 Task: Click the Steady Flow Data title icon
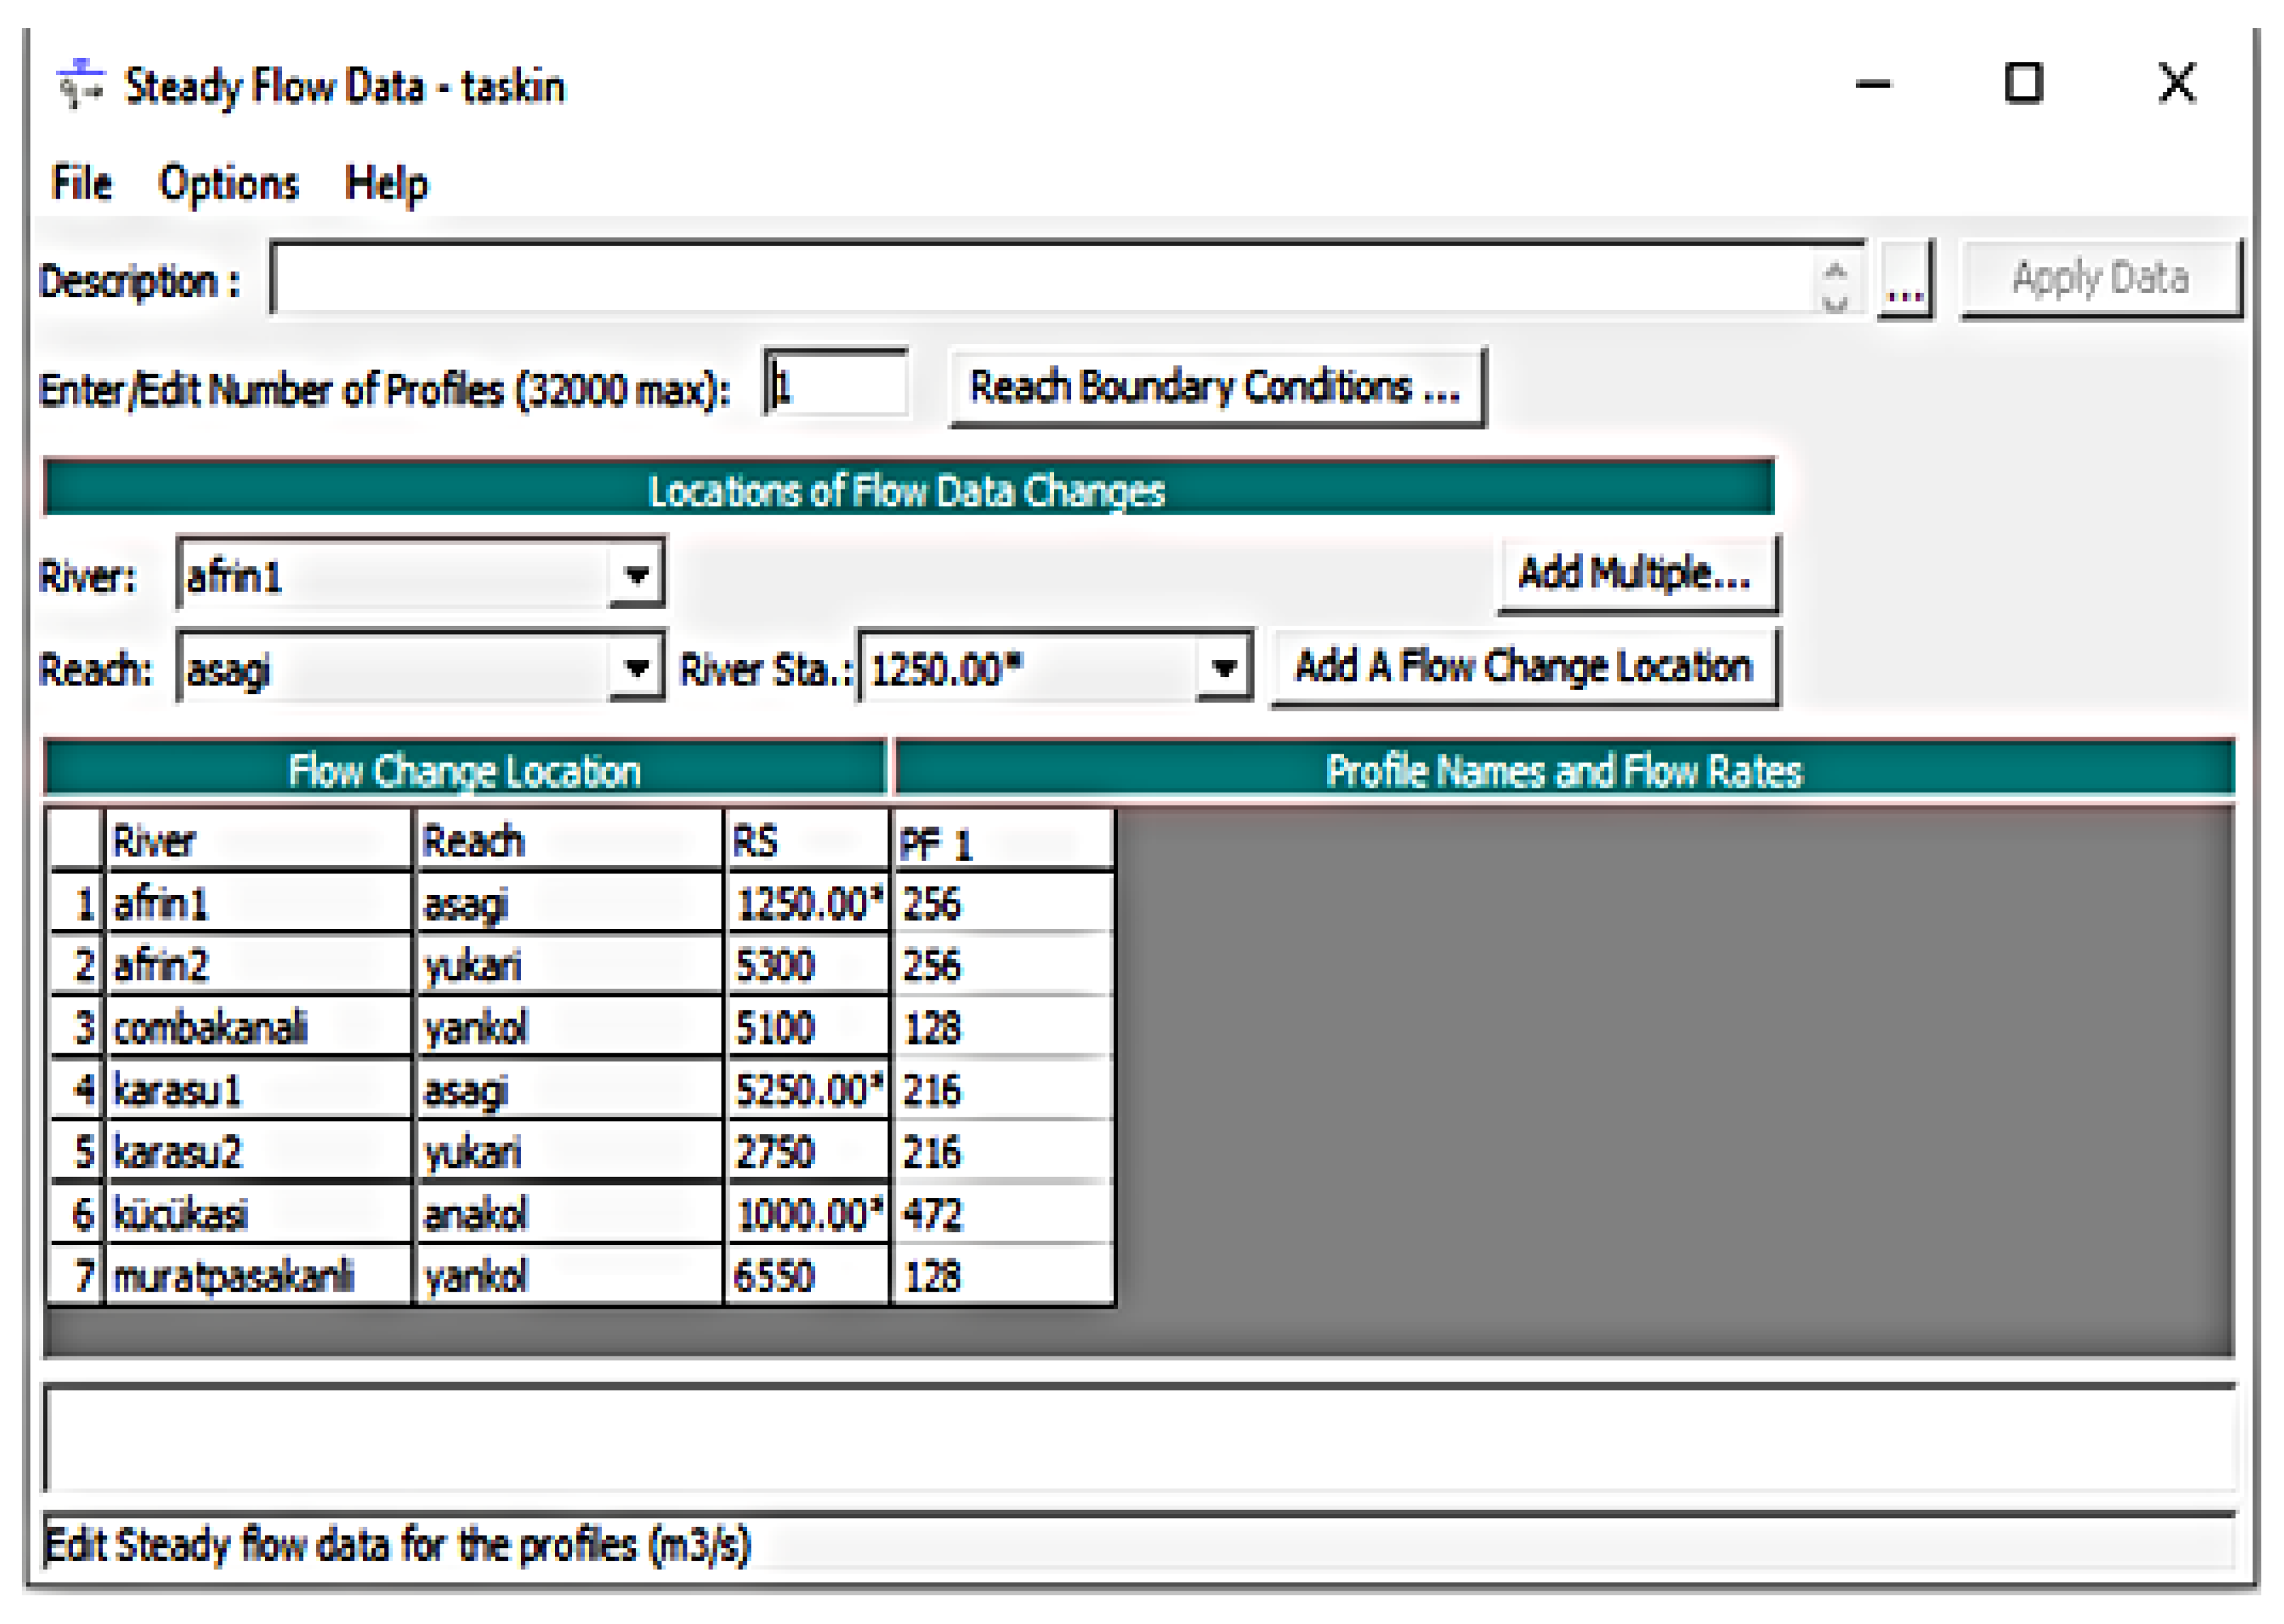pos(81,85)
